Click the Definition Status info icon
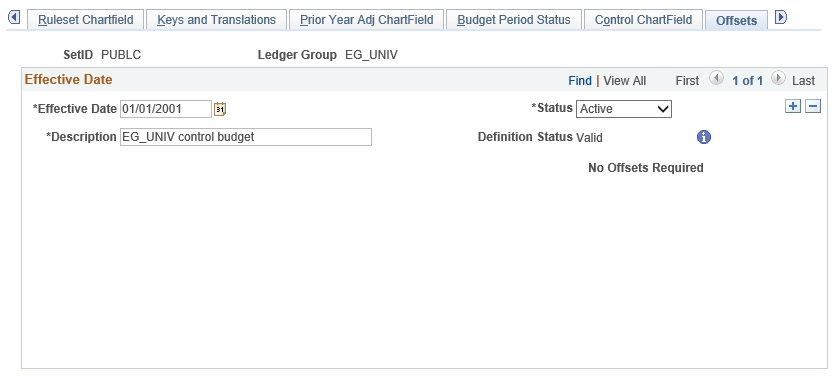Viewport: 838px width, 376px height. point(704,137)
